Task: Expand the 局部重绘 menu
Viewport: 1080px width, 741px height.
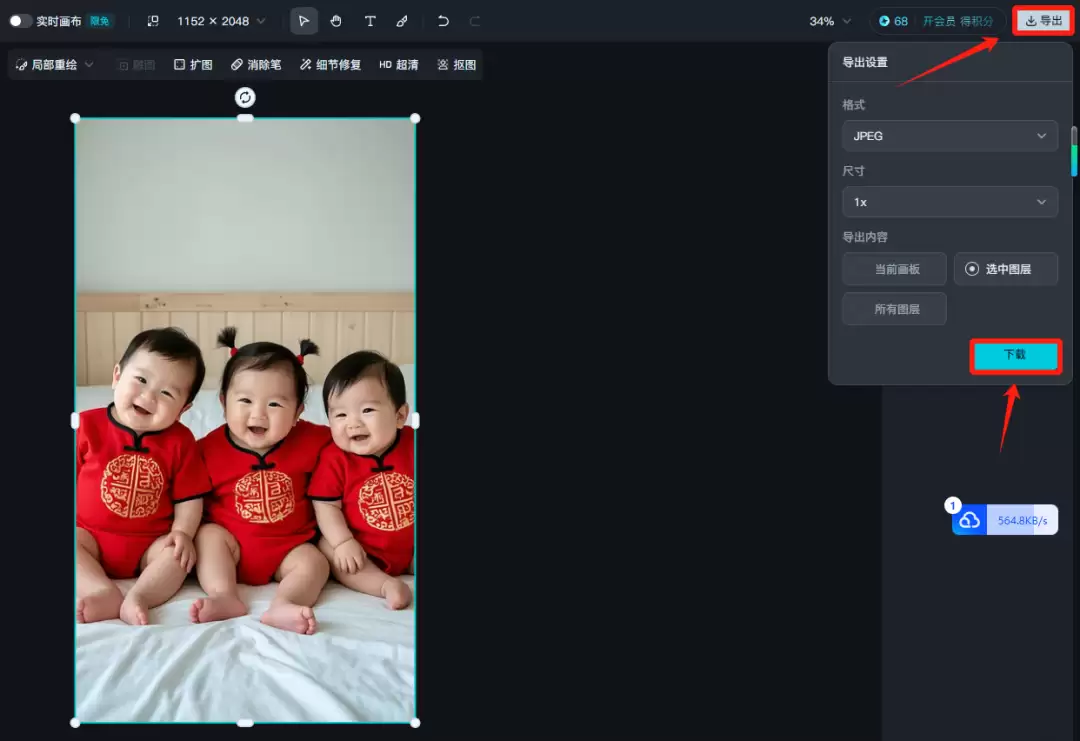Action: tap(55, 65)
